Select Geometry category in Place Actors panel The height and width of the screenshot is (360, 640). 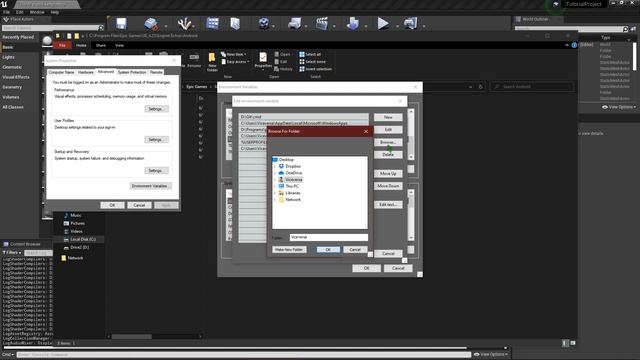click(12, 87)
